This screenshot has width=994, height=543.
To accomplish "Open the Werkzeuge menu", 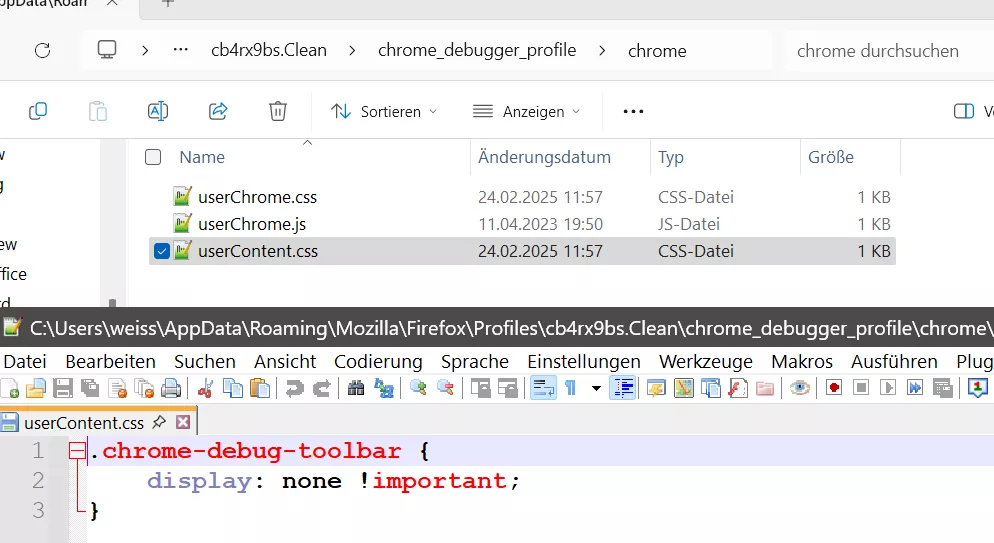I will click(x=706, y=361).
